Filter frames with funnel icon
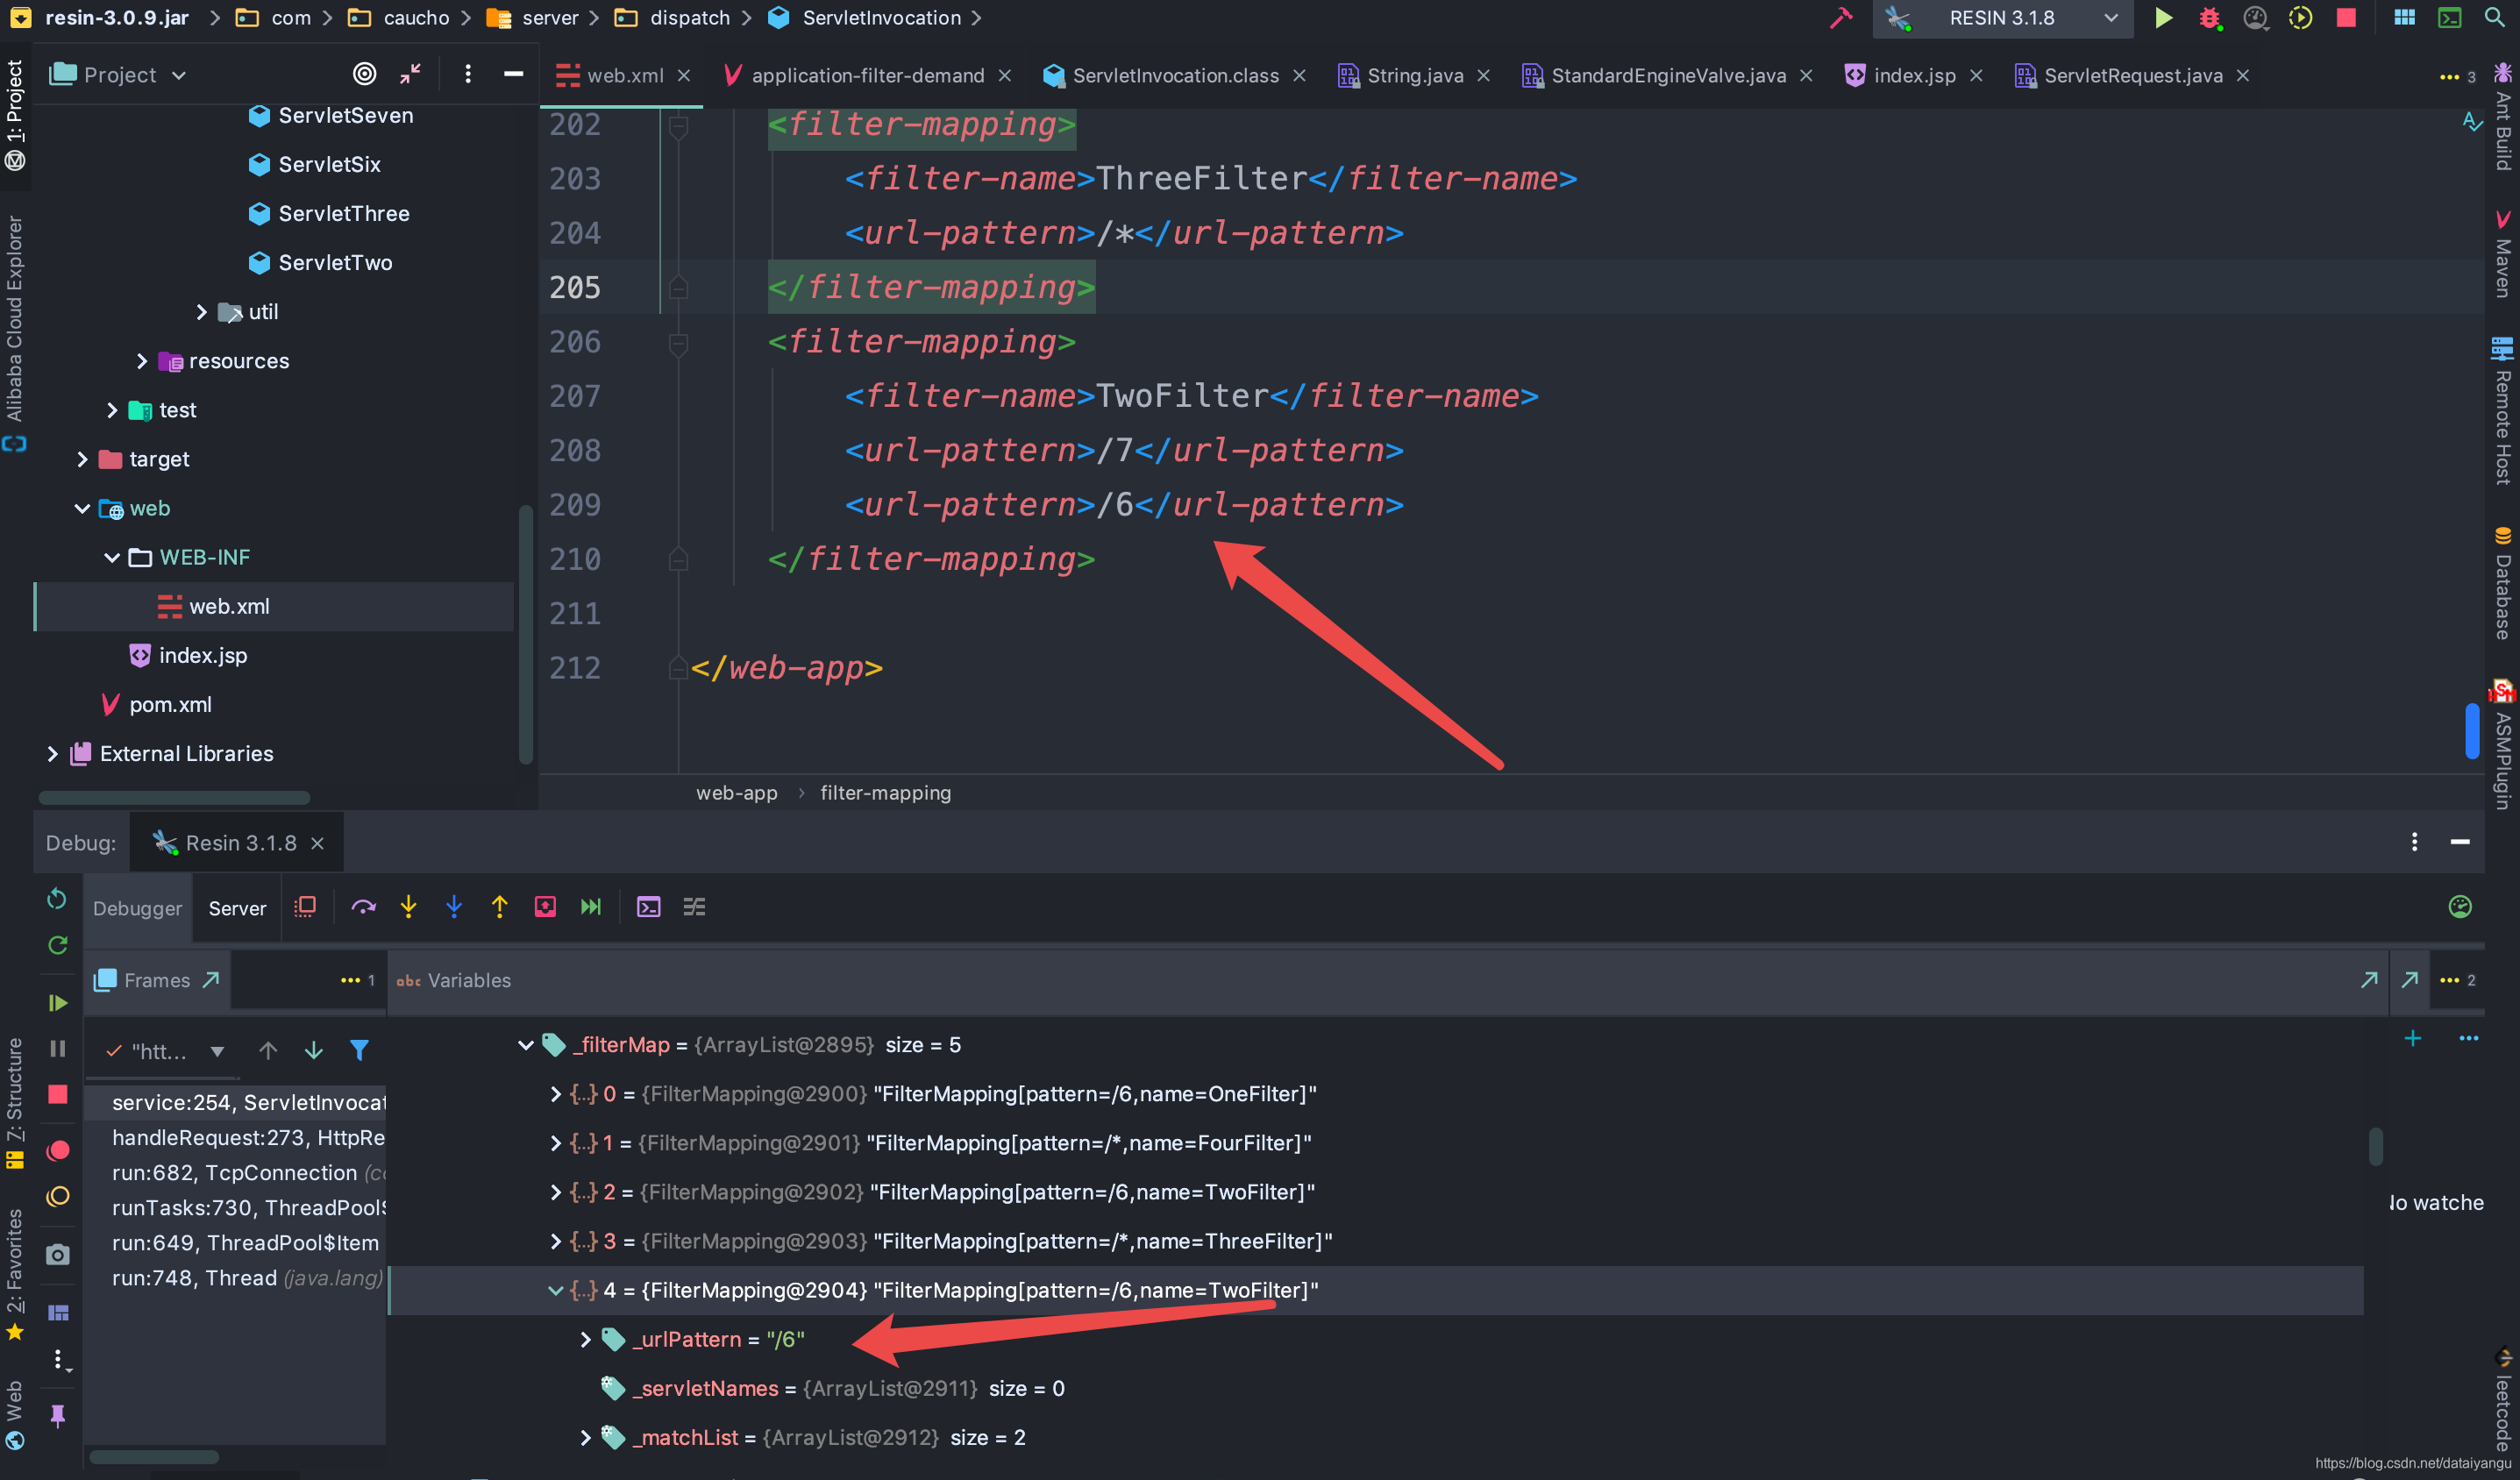The height and width of the screenshot is (1480, 2520). tap(359, 1051)
